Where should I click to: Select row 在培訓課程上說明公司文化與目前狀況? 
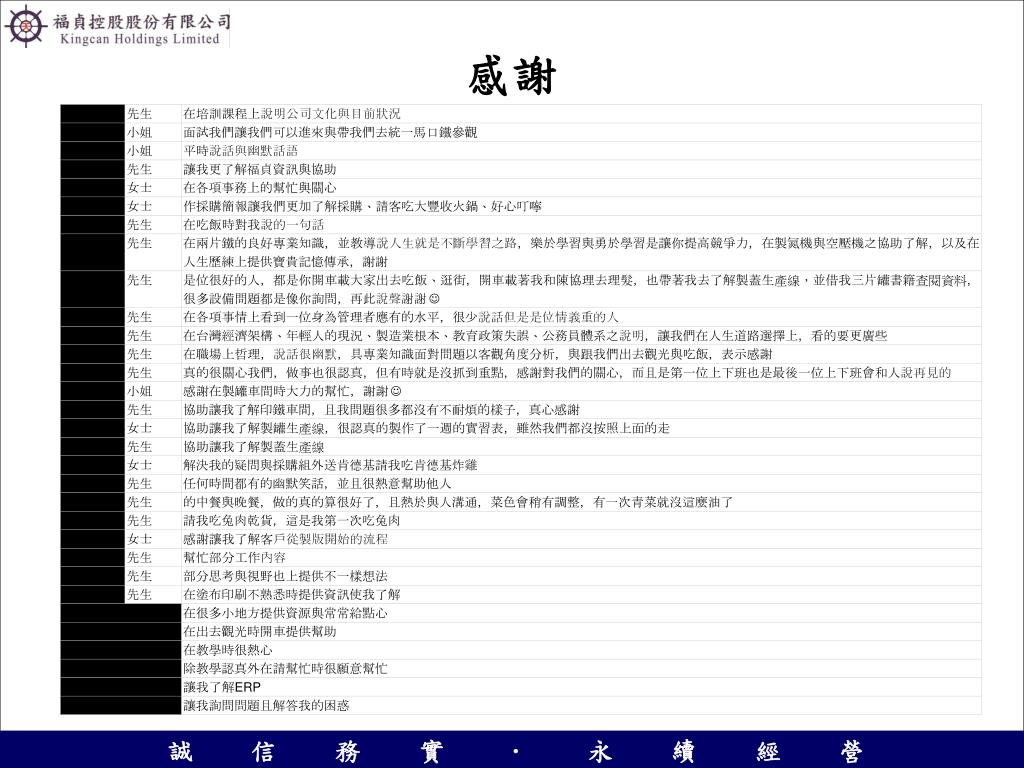(x=521, y=114)
